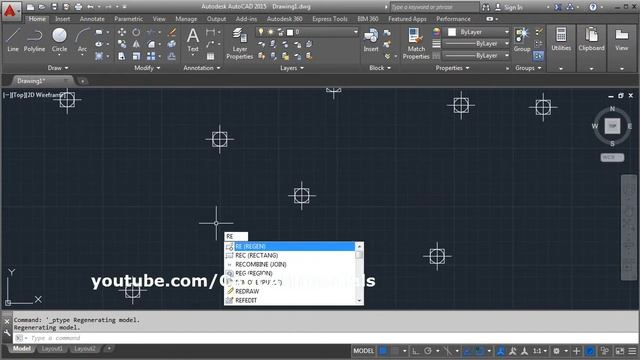Screen dimensions: 640x360
Task: Click the Scale tool icon
Action: click(136, 56)
